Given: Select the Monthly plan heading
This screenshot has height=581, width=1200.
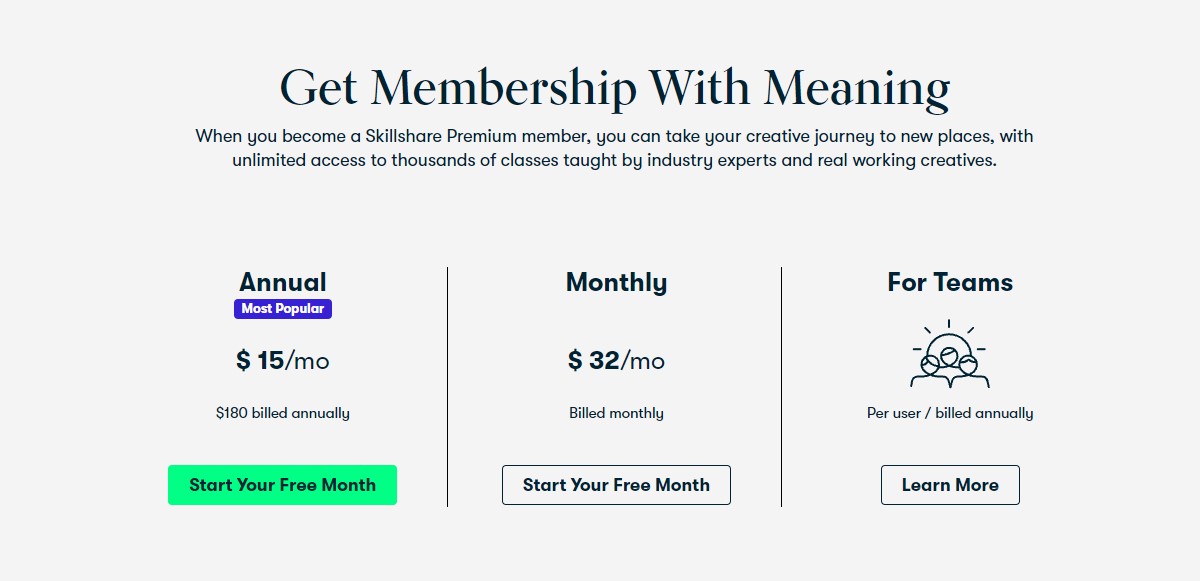Looking at the screenshot, I should point(616,282).
